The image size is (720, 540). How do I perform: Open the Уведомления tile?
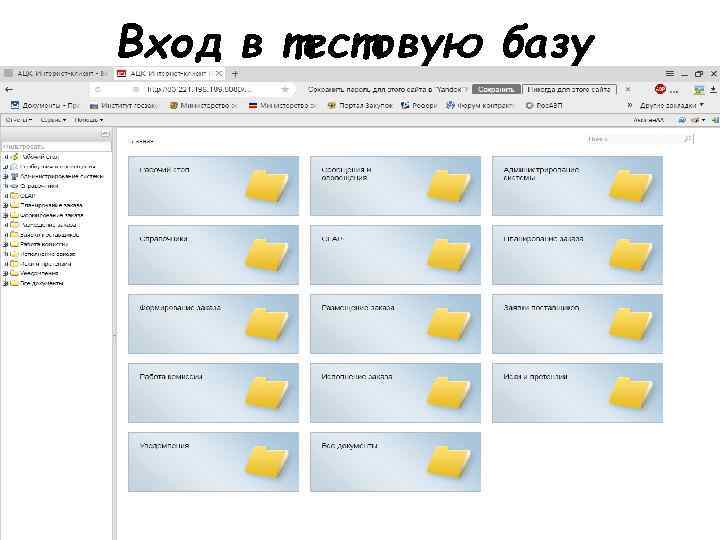214,461
